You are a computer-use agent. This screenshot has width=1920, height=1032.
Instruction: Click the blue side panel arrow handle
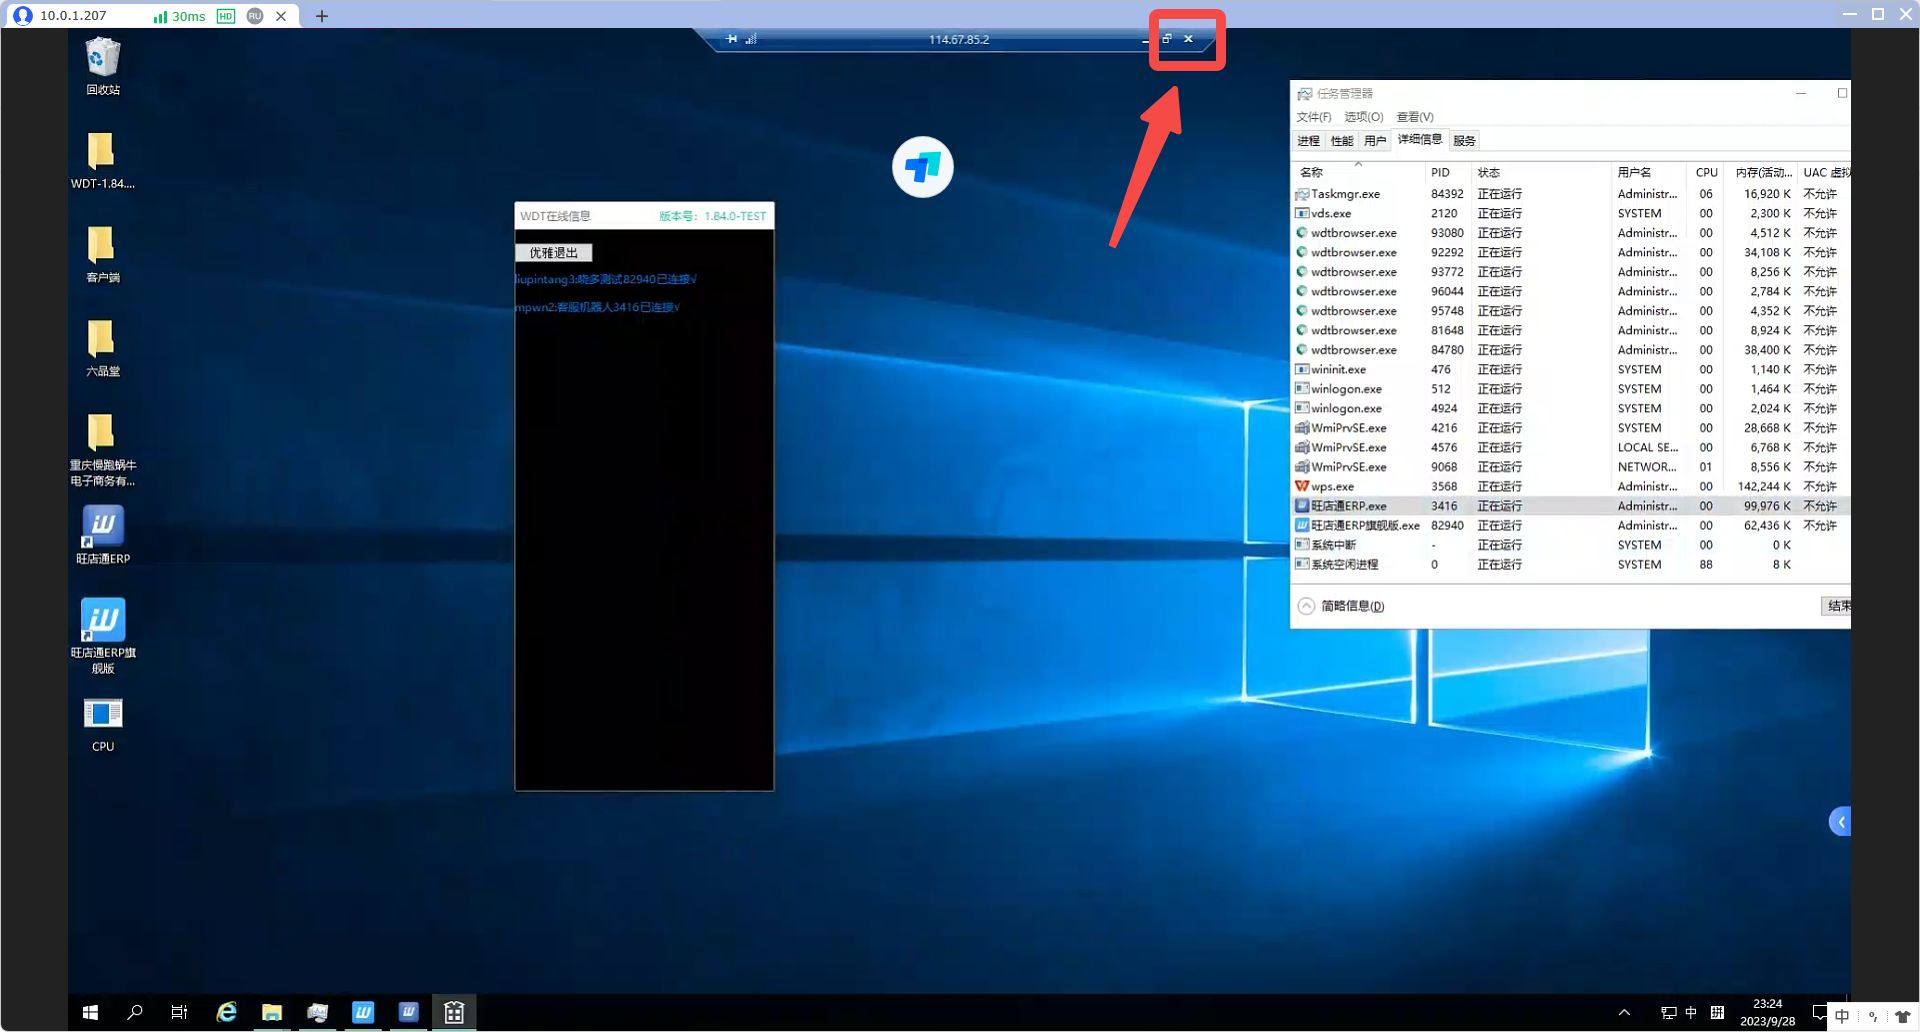pos(1840,822)
